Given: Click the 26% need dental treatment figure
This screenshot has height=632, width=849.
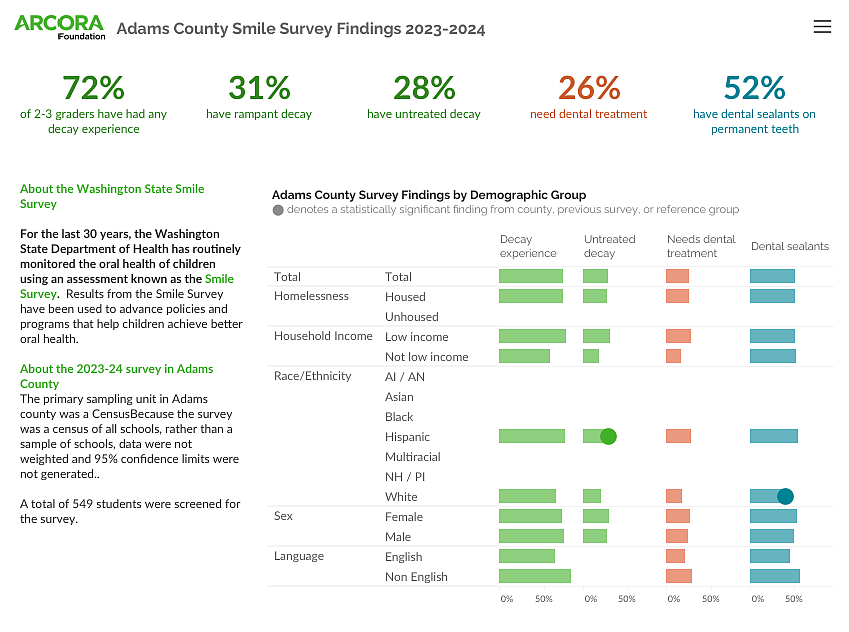Looking at the screenshot, I should [x=589, y=88].
